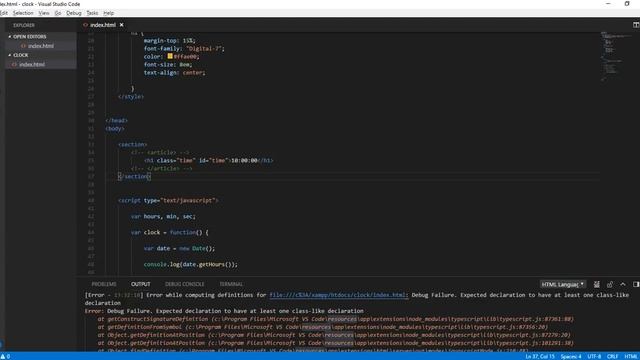Open the Help menu
Screen dimensions: 640x360
coord(108,13)
